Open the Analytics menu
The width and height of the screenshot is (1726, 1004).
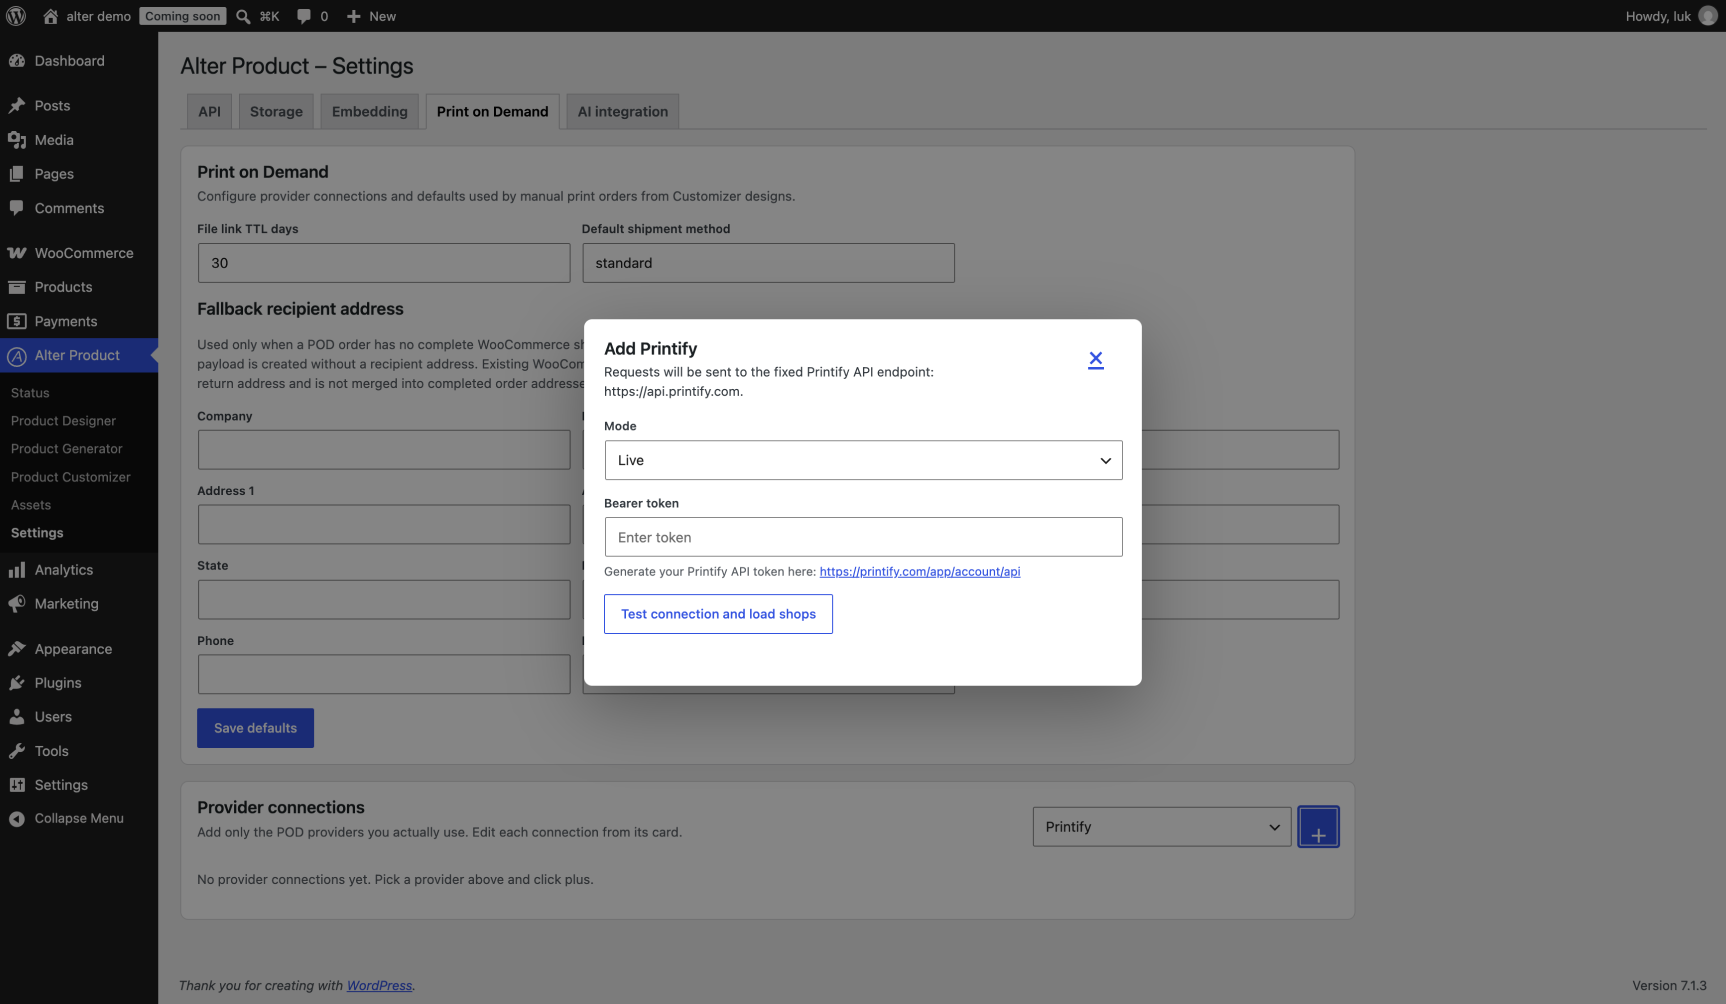[79, 570]
